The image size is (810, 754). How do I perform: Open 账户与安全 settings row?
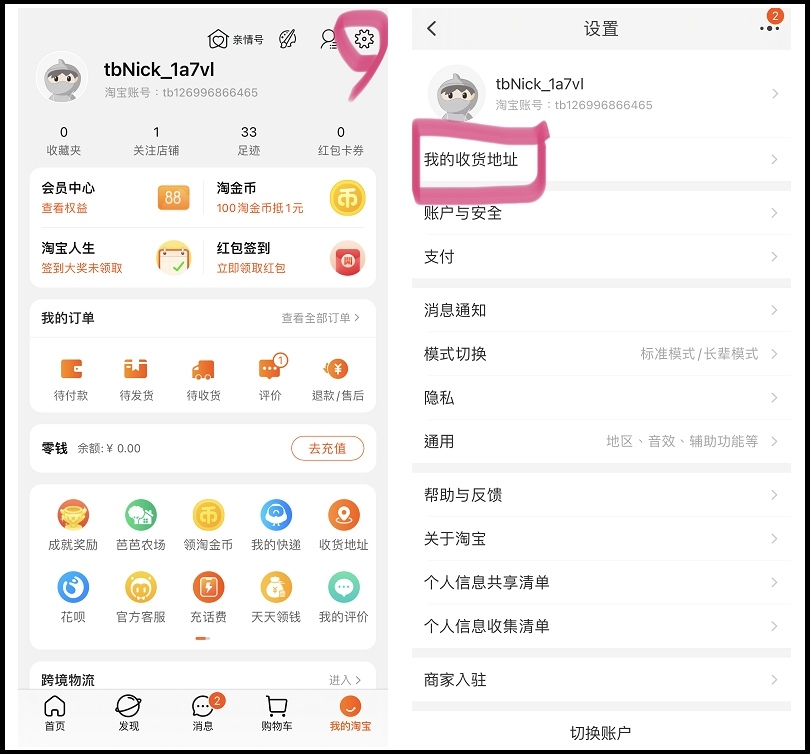[601, 213]
